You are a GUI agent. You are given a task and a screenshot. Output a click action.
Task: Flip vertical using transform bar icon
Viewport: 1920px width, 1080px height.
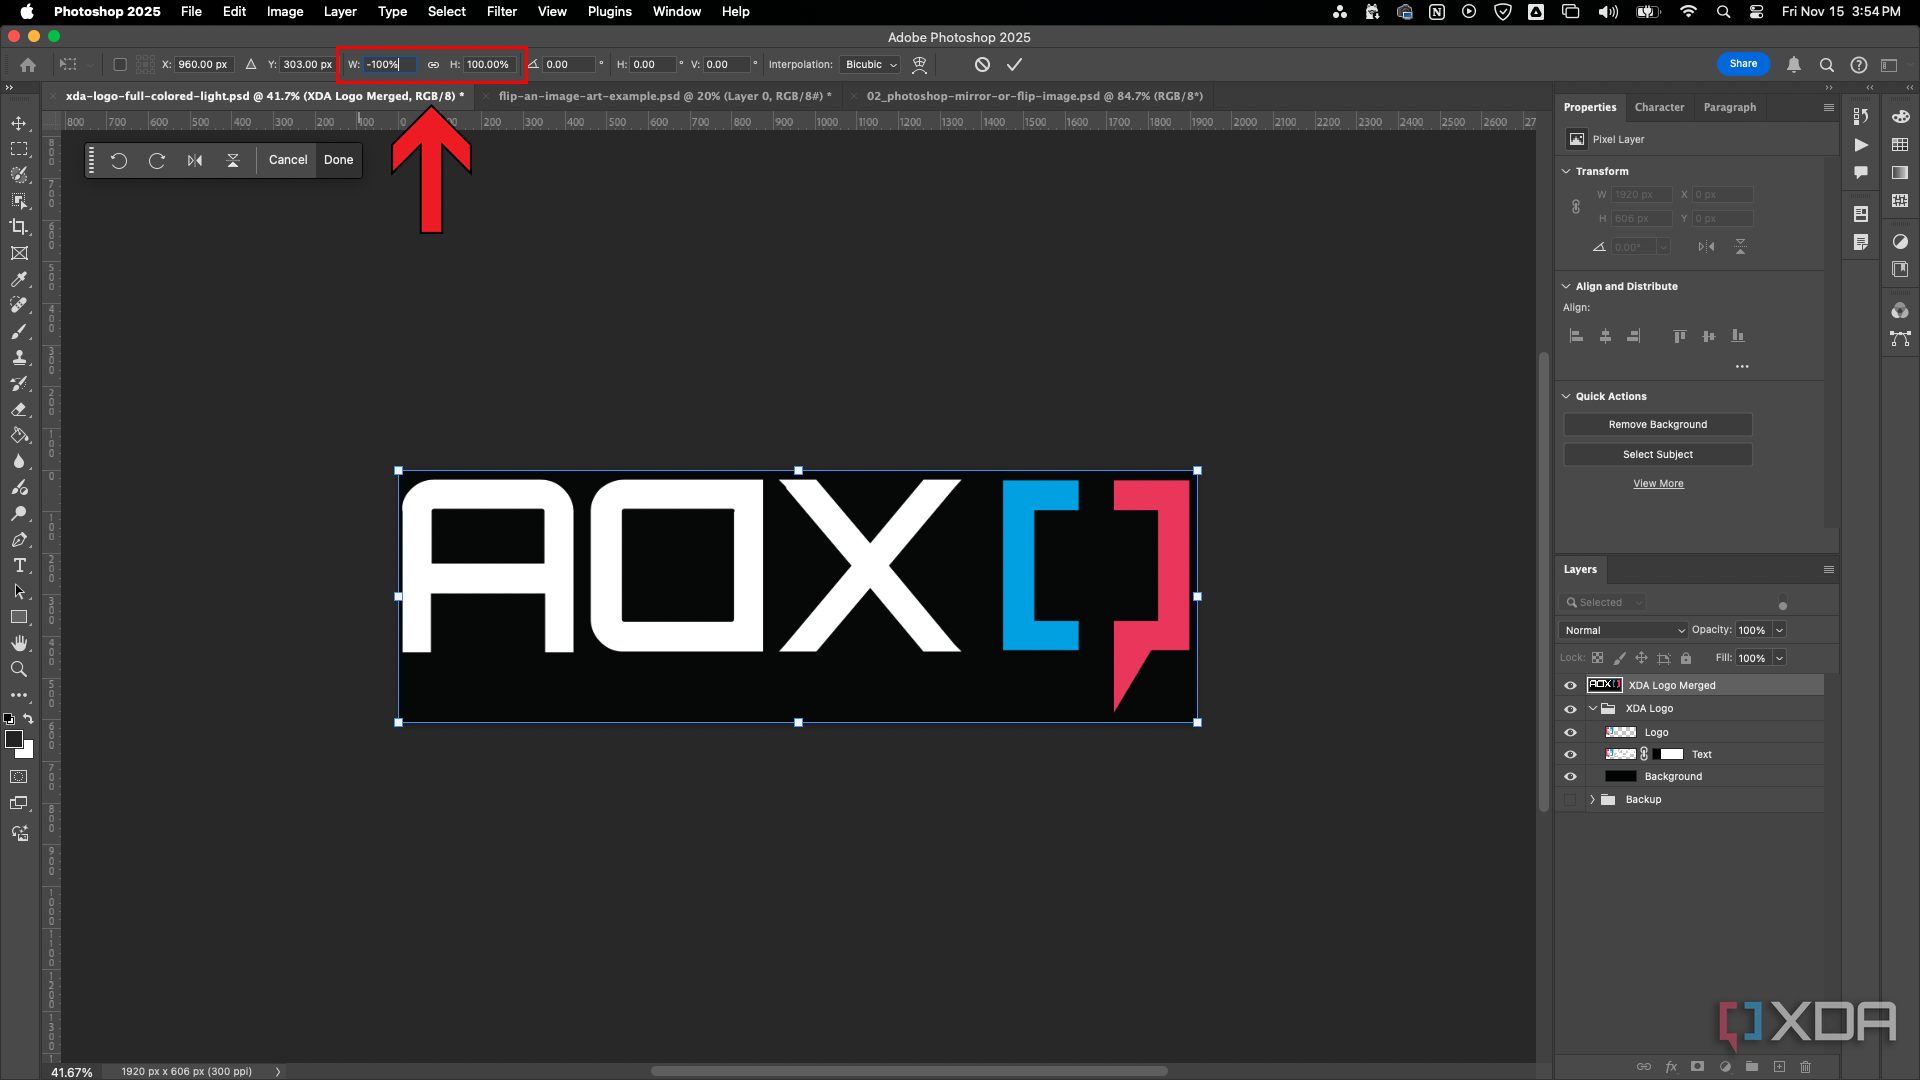(x=233, y=160)
